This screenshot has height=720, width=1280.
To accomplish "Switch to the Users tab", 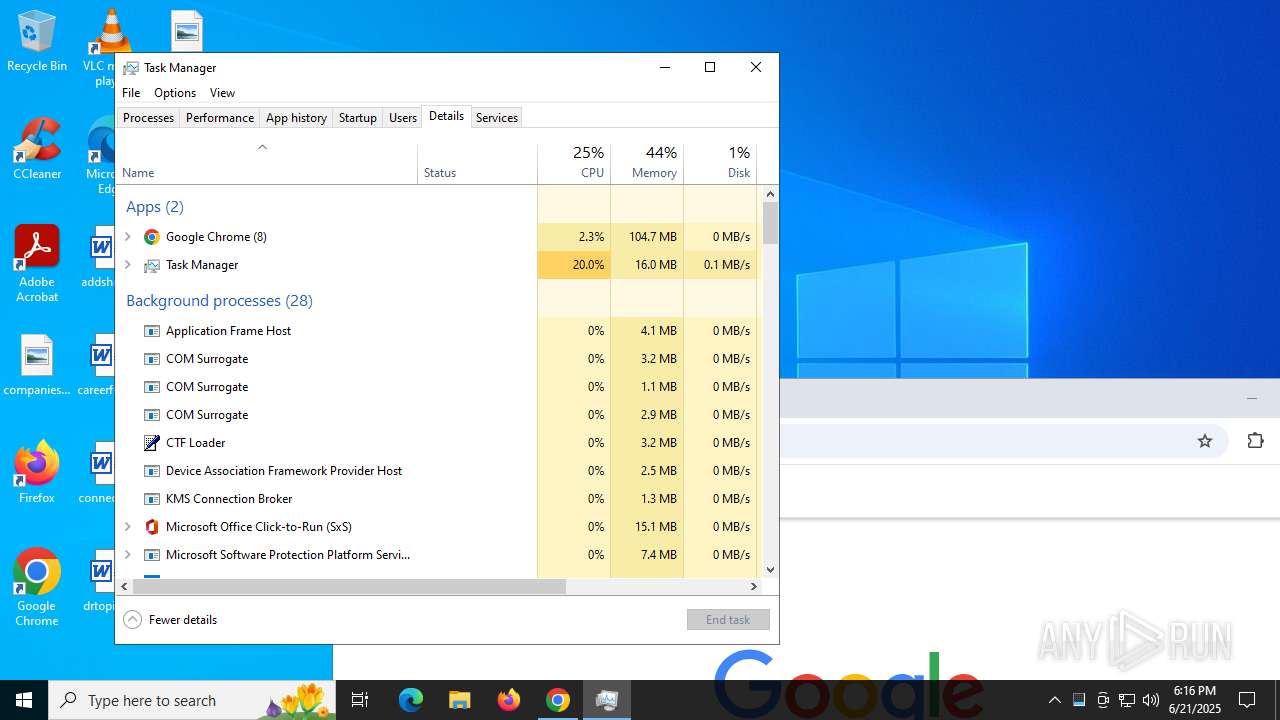I will click(x=403, y=118).
